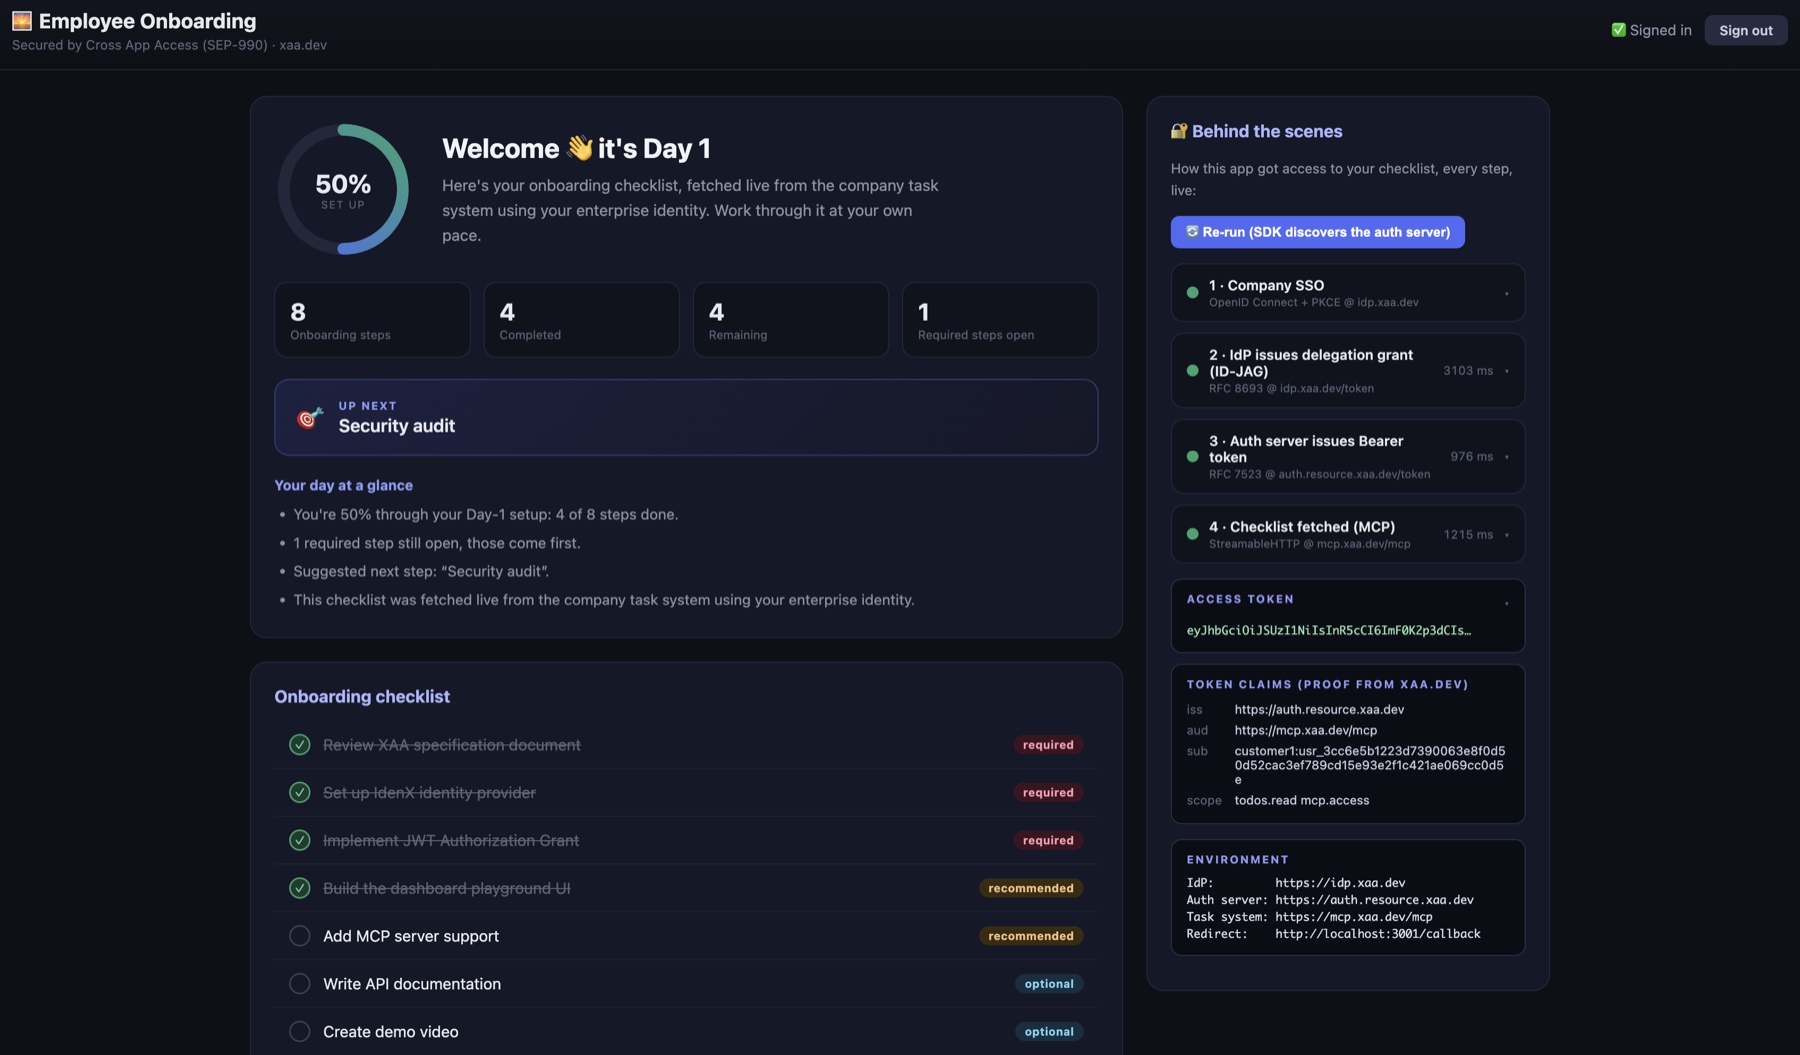This screenshot has height=1055, width=1800.
Task: Click the Onboarding checklist heading
Action: [x=362, y=697]
